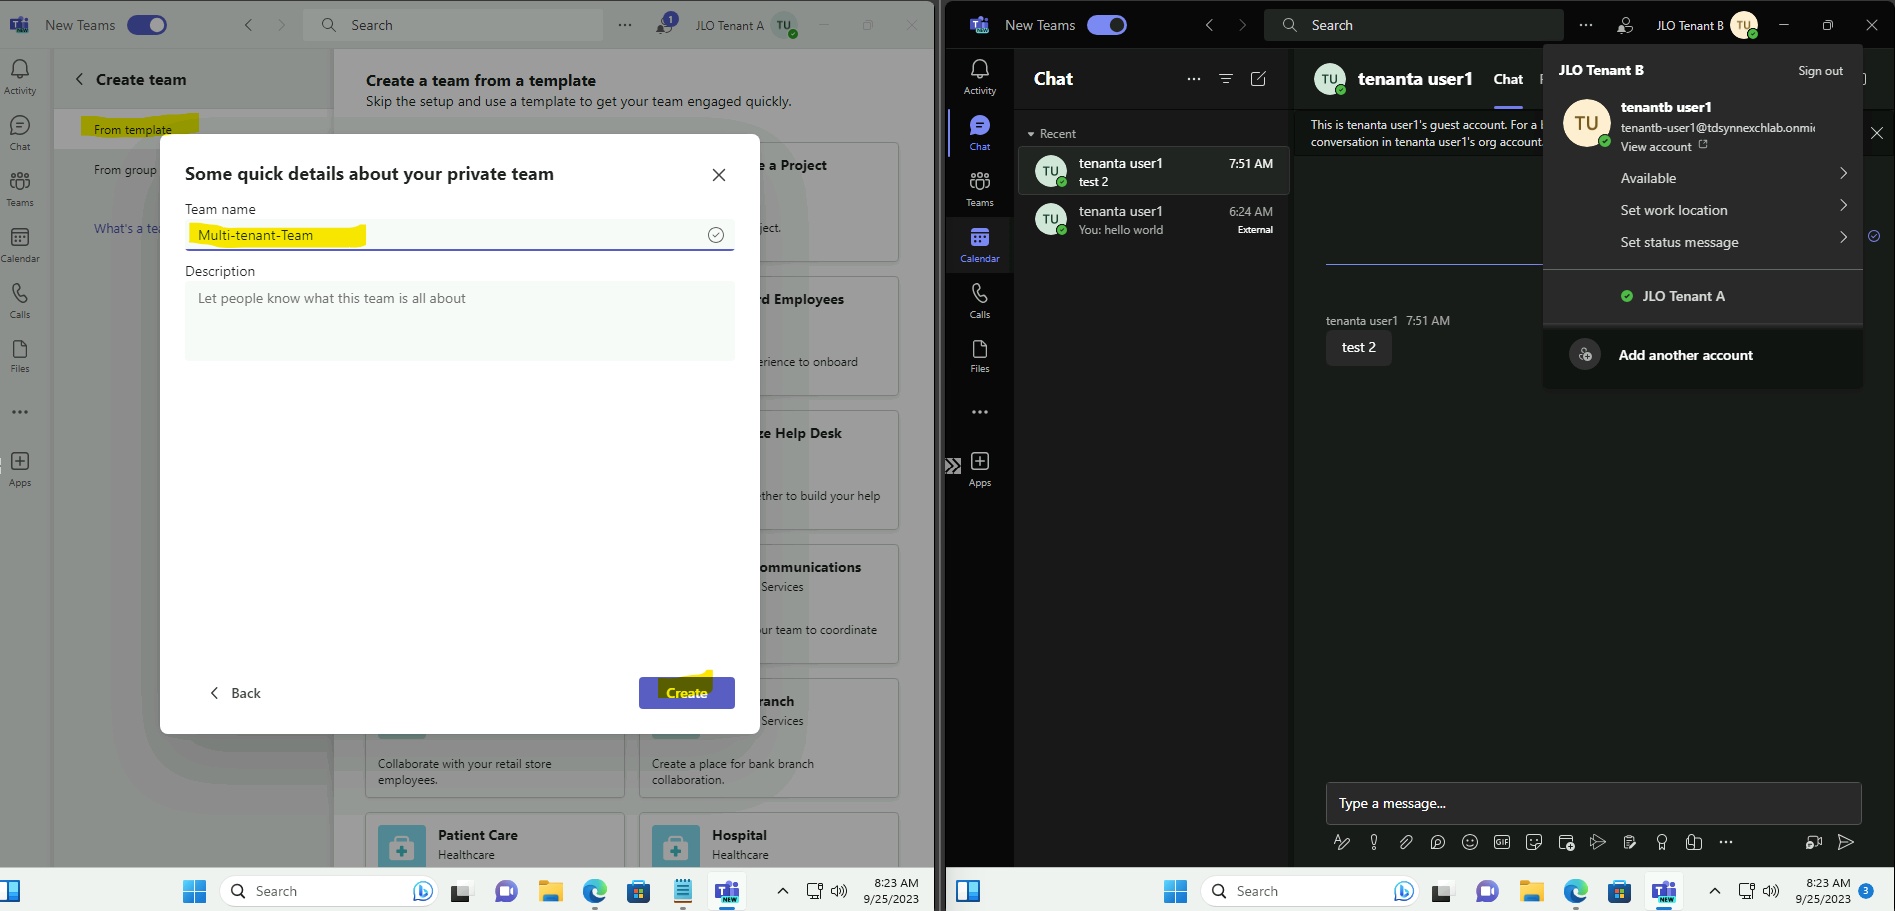
Task: Open Teams section in right window sidebar
Action: pos(979,188)
